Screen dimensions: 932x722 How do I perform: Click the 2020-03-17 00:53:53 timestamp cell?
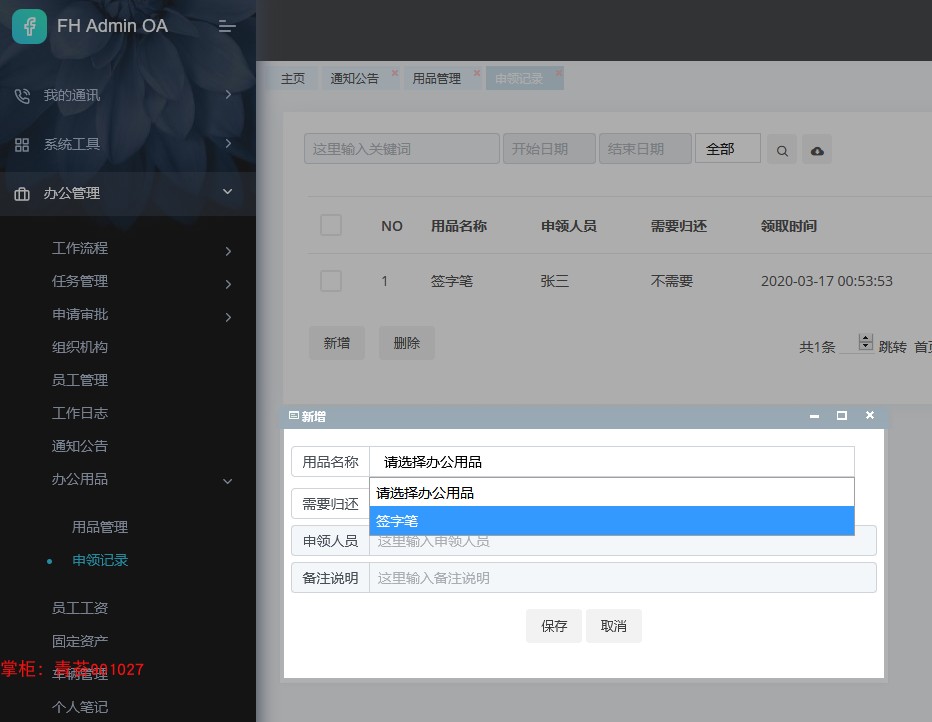[827, 281]
